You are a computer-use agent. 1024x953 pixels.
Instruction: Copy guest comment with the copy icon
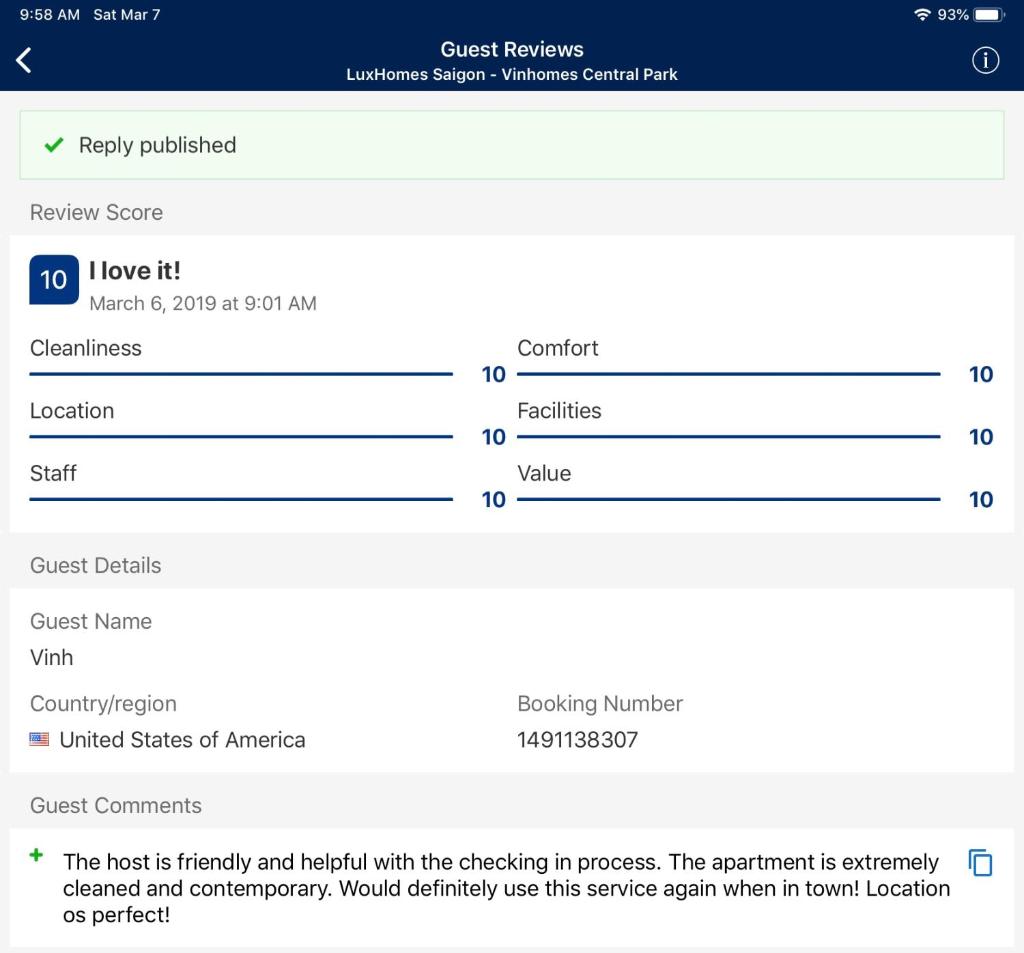pyautogui.click(x=980, y=862)
